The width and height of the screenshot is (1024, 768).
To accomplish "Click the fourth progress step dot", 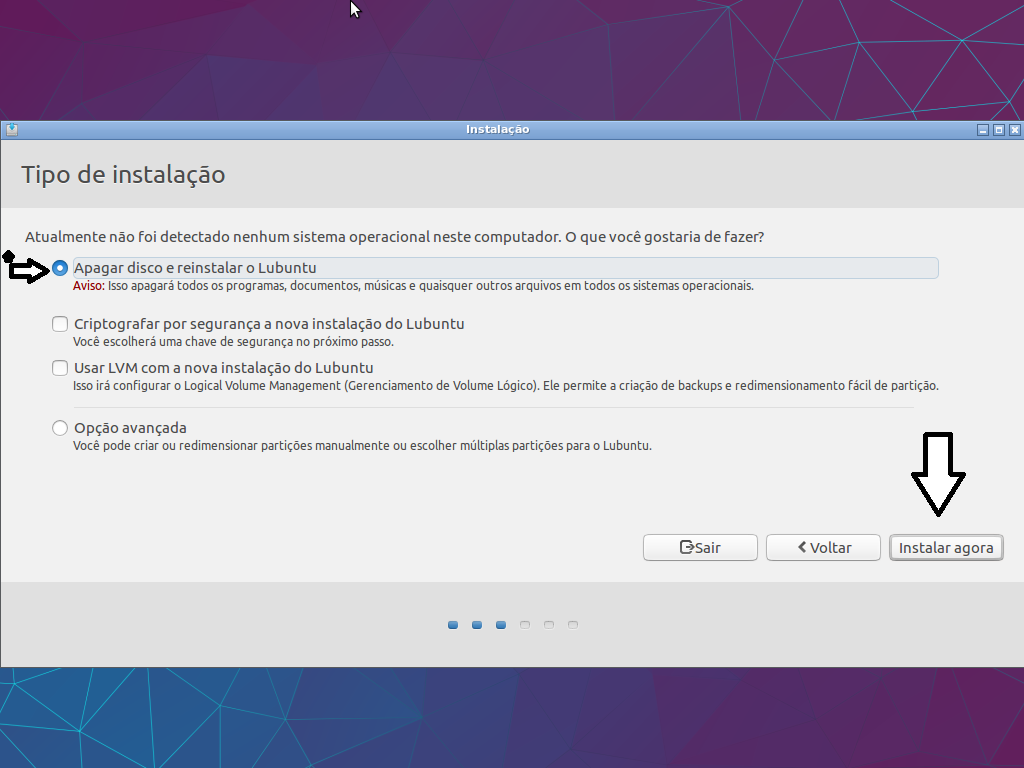I will tap(524, 625).
